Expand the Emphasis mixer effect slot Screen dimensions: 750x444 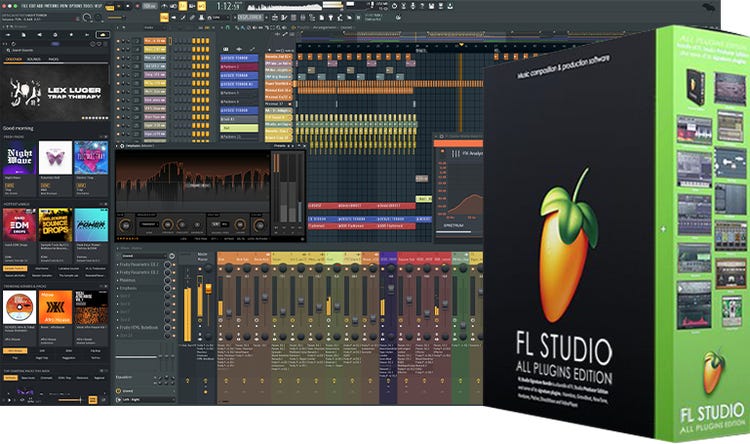pyautogui.click(x=118, y=288)
